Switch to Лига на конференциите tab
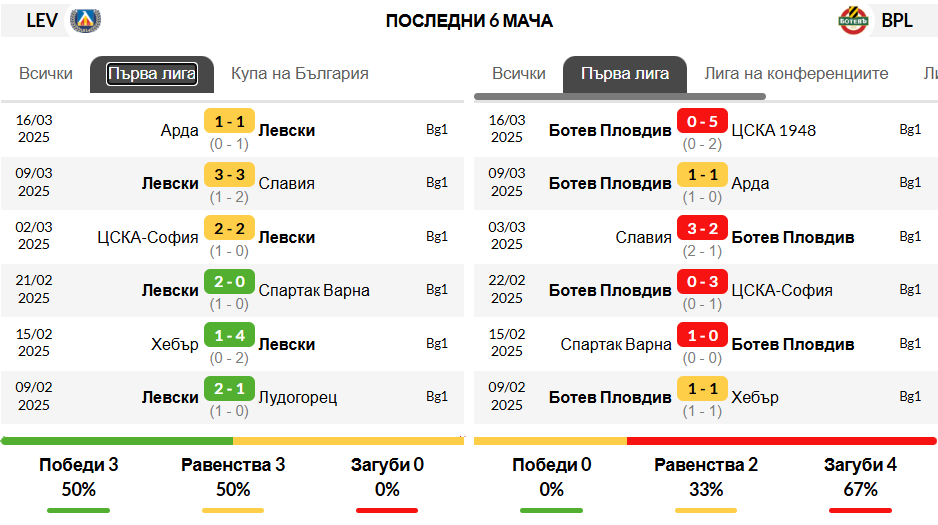 pyautogui.click(x=796, y=74)
